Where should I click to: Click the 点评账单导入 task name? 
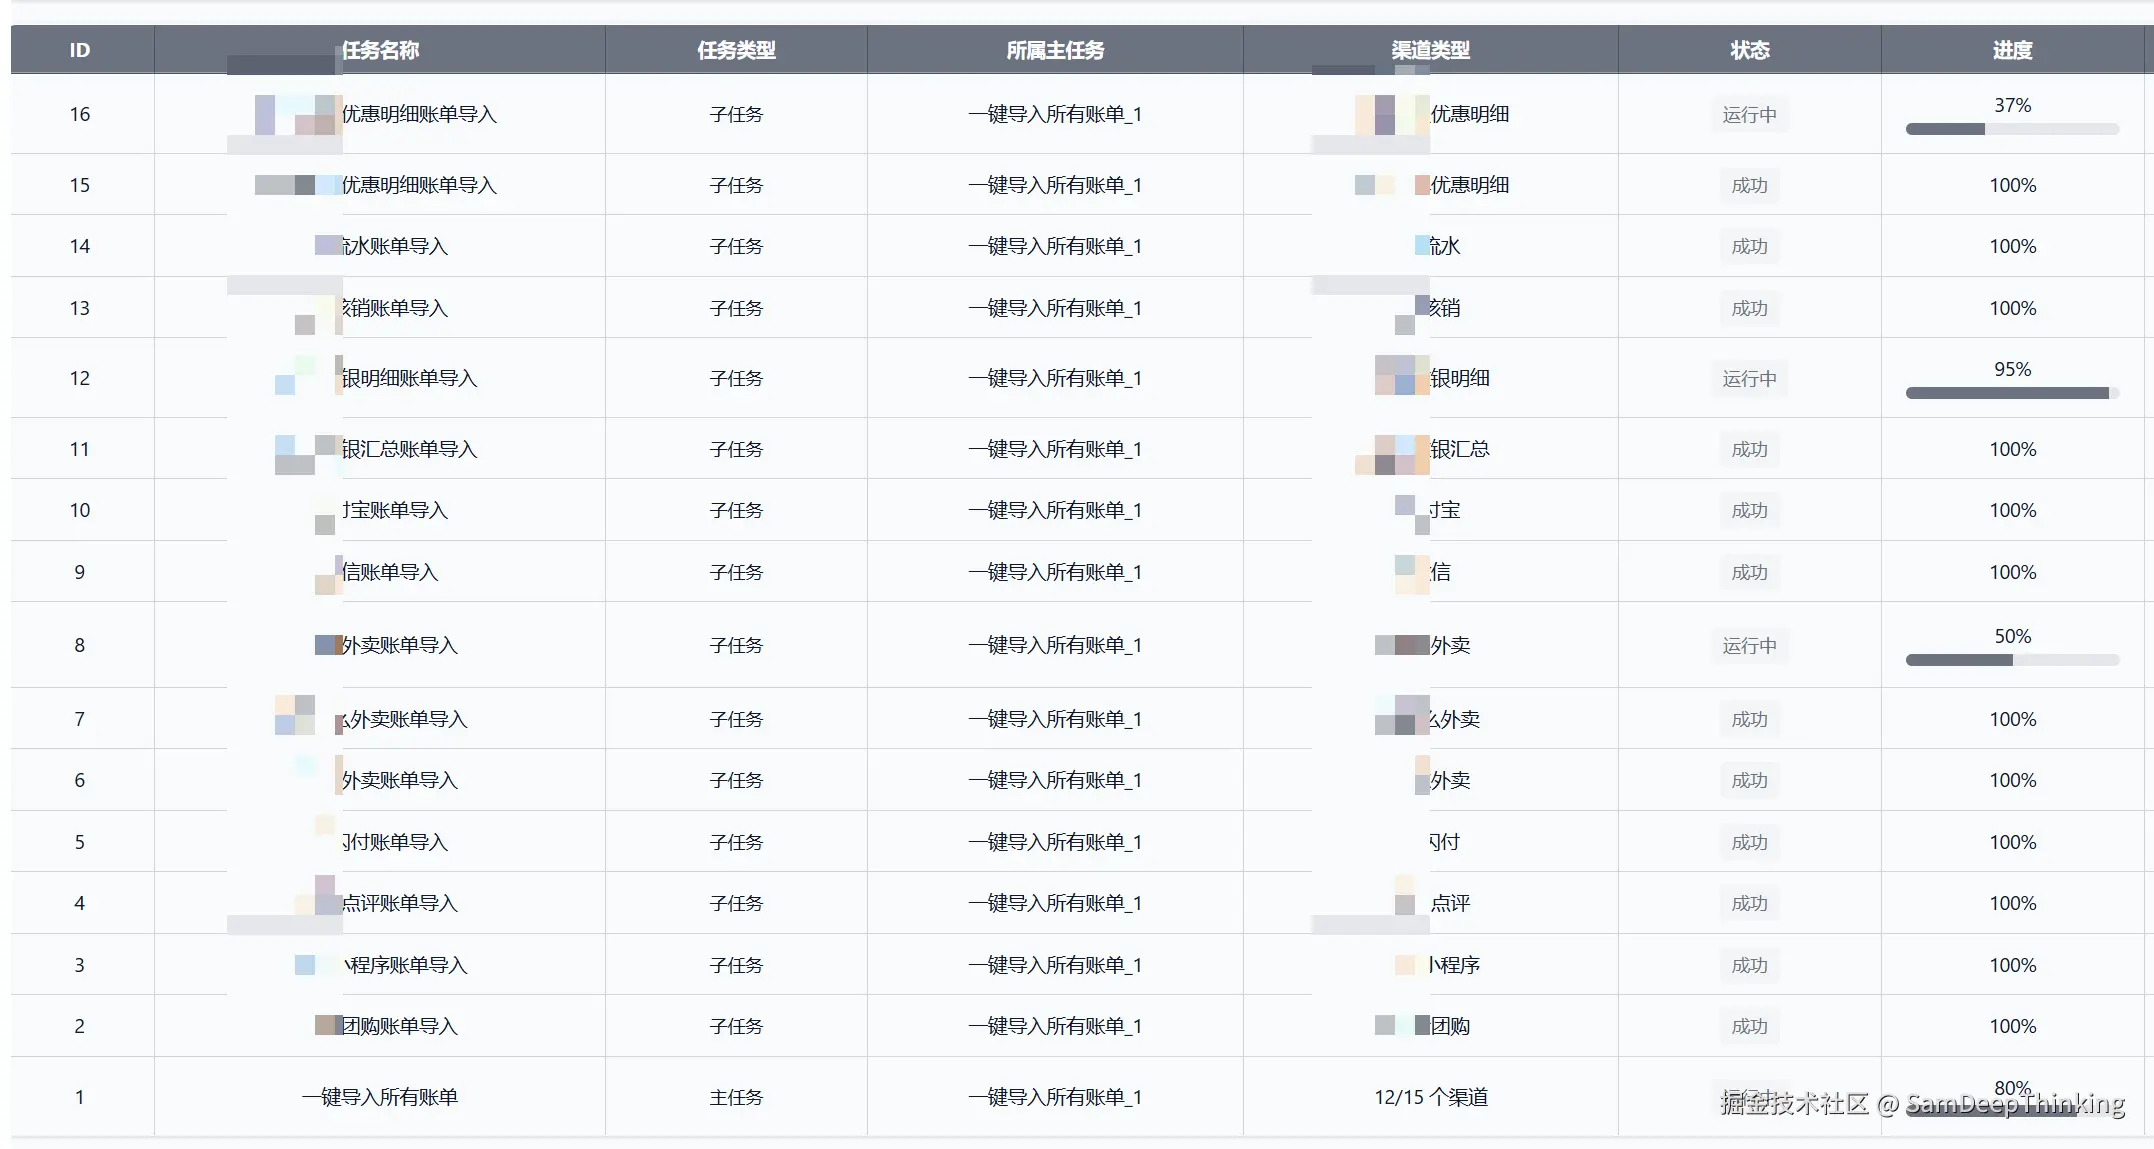click(x=398, y=903)
